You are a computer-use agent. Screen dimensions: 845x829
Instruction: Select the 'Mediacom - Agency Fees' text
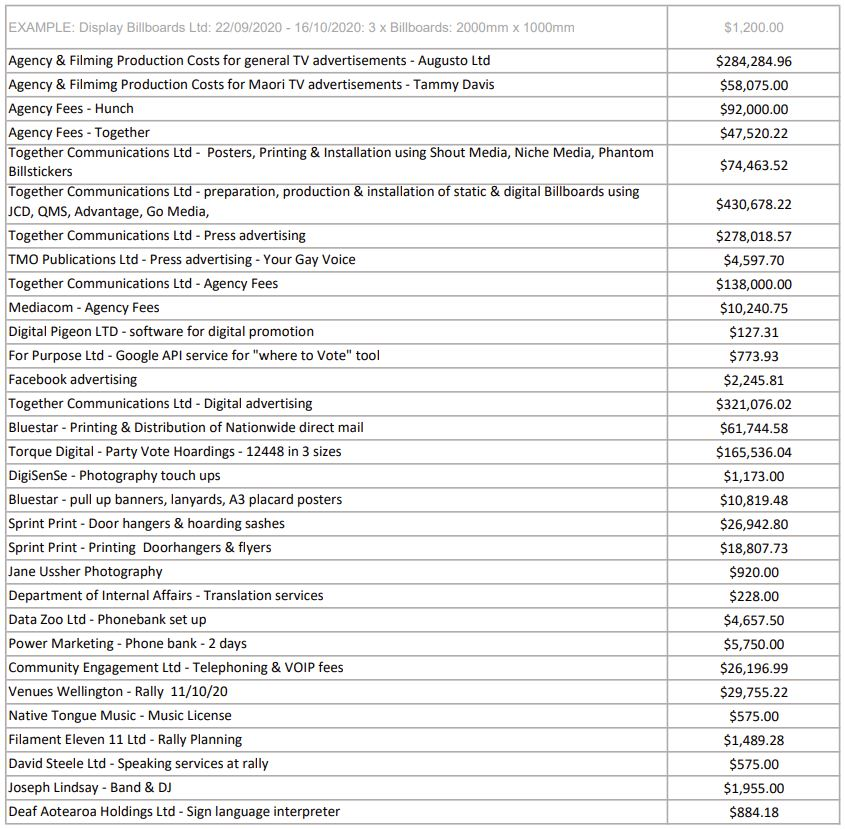pos(84,307)
